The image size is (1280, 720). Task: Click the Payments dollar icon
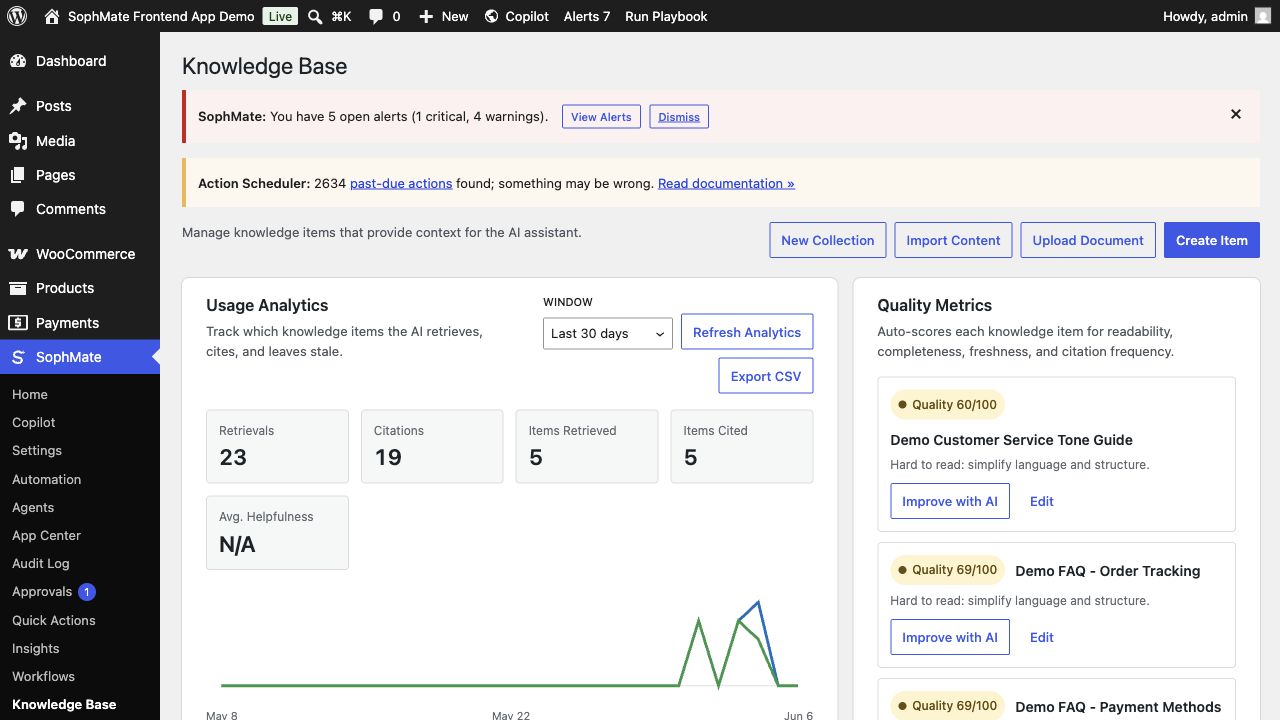click(18, 323)
